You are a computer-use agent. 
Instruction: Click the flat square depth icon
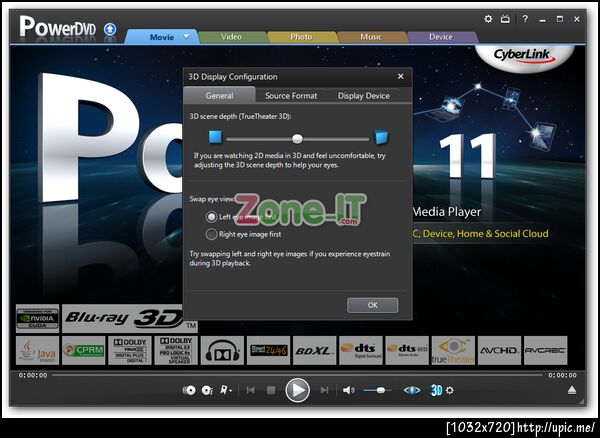215,137
